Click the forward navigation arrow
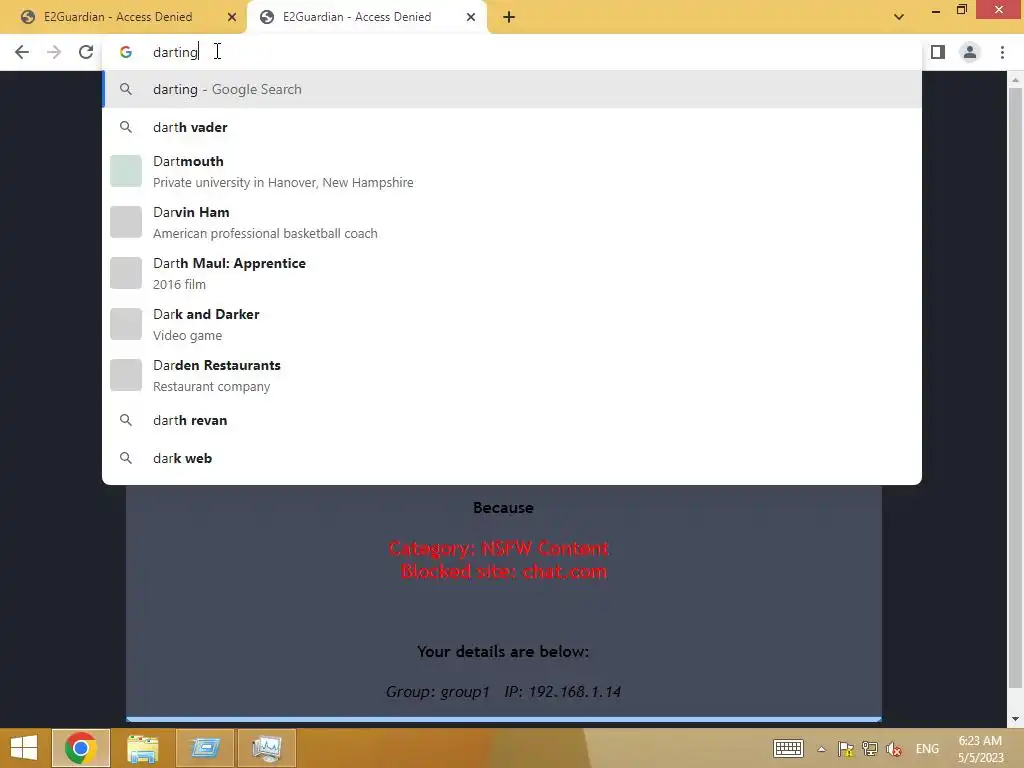Viewport: 1024px width, 768px height. click(54, 52)
